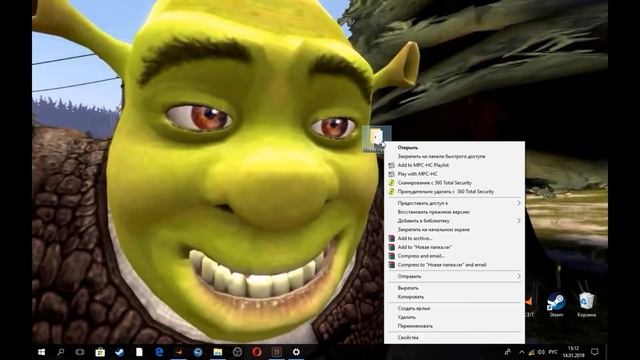Open the round gray app icon on taskbar
This screenshot has height=360, width=640.
237,352
